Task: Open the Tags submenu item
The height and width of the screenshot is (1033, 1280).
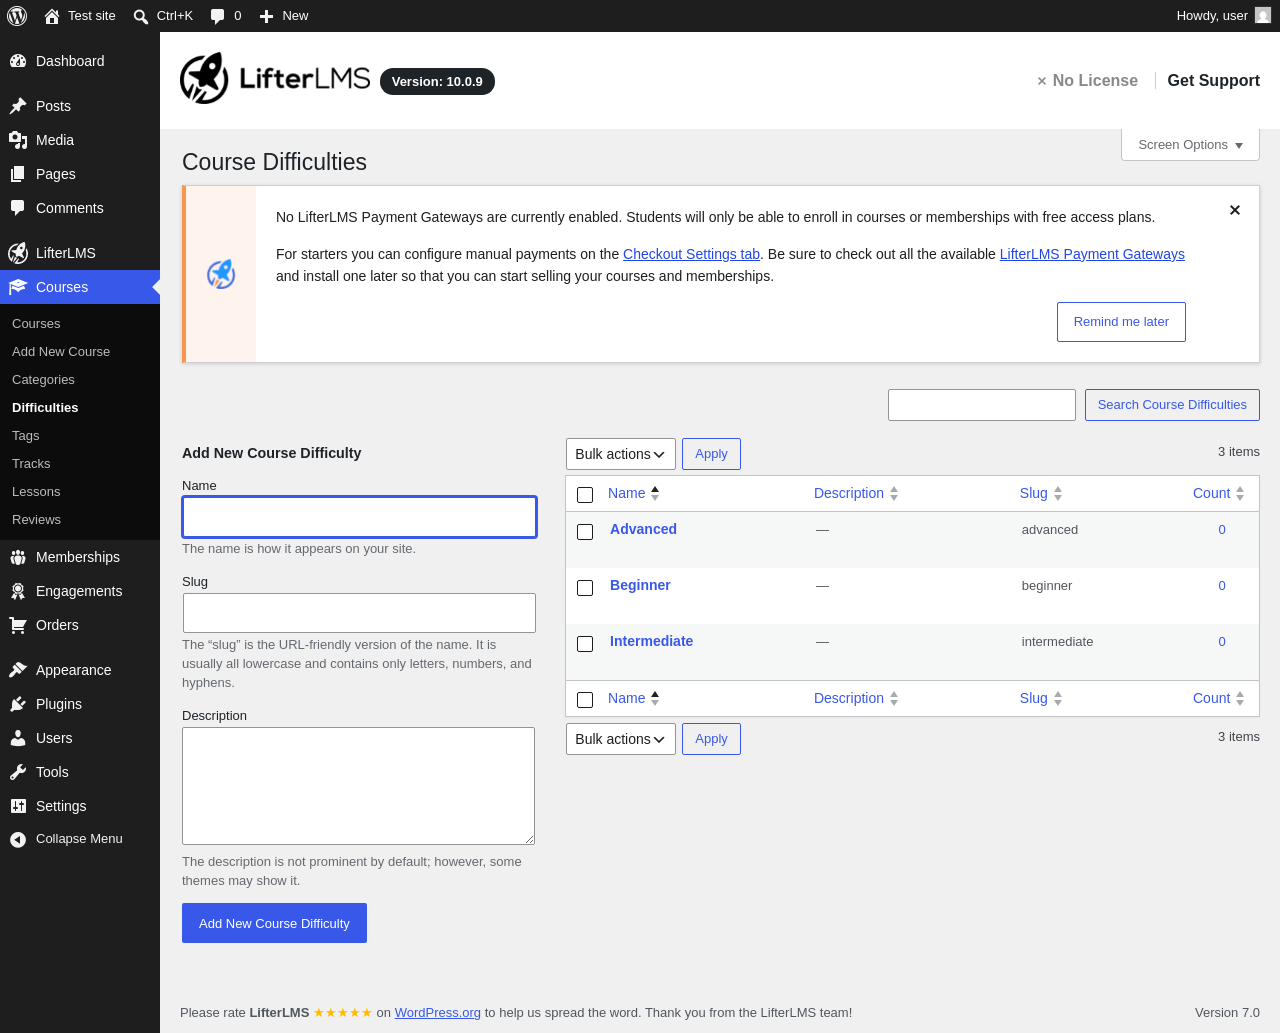Action: (x=26, y=436)
